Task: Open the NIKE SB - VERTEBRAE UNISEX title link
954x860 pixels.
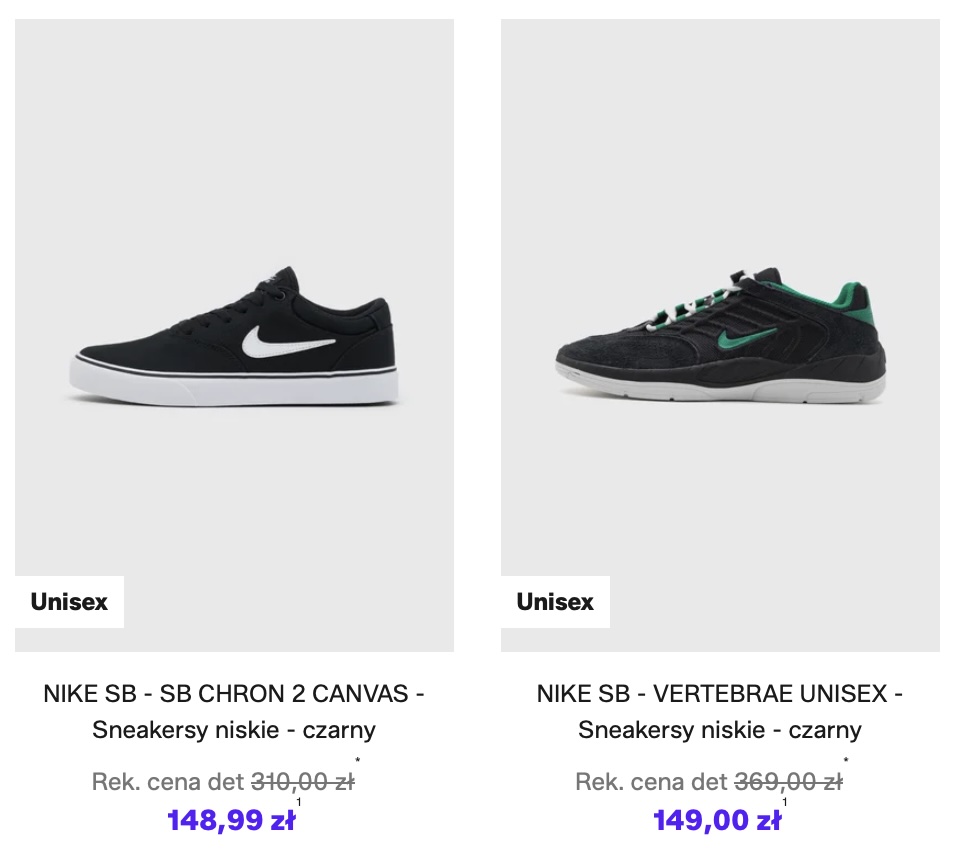Action: click(x=720, y=693)
